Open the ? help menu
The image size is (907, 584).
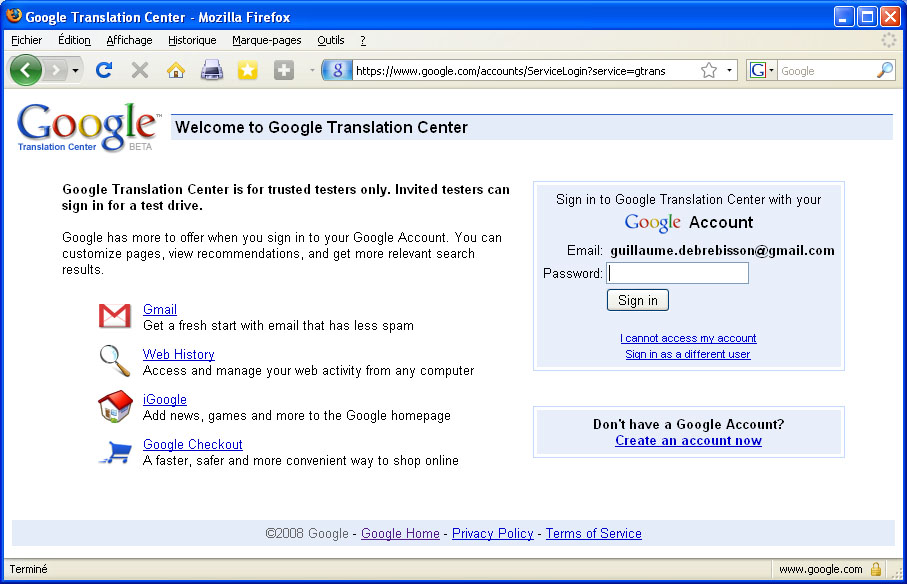pyautogui.click(x=363, y=40)
